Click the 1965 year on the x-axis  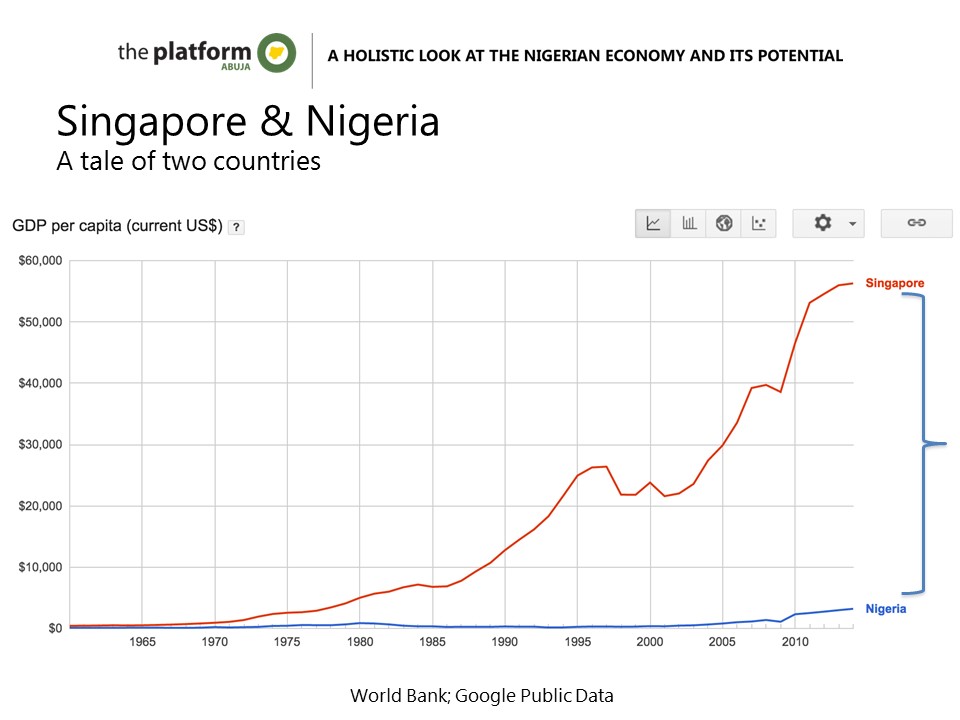click(x=142, y=640)
